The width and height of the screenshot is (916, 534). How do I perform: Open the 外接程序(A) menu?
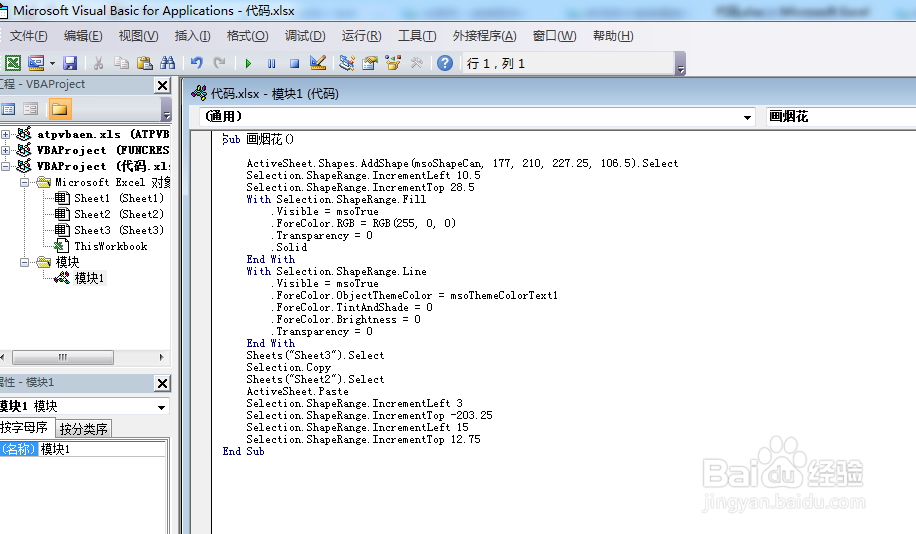coord(484,36)
